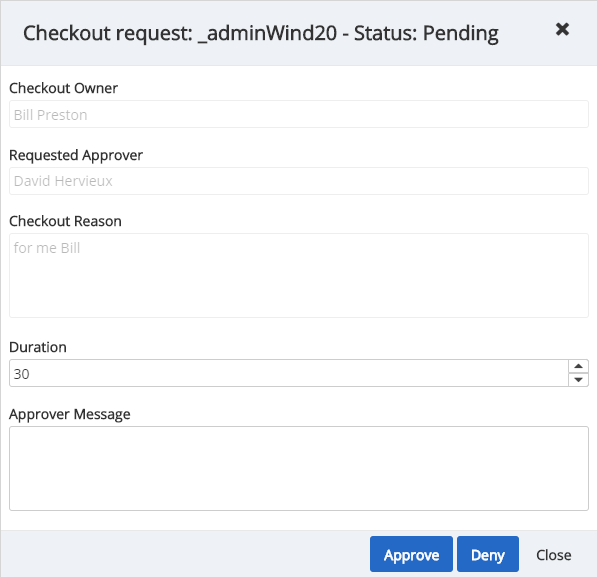The width and height of the screenshot is (598, 578).
Task: Click the Close text button
Action: [x=553, y=555]
